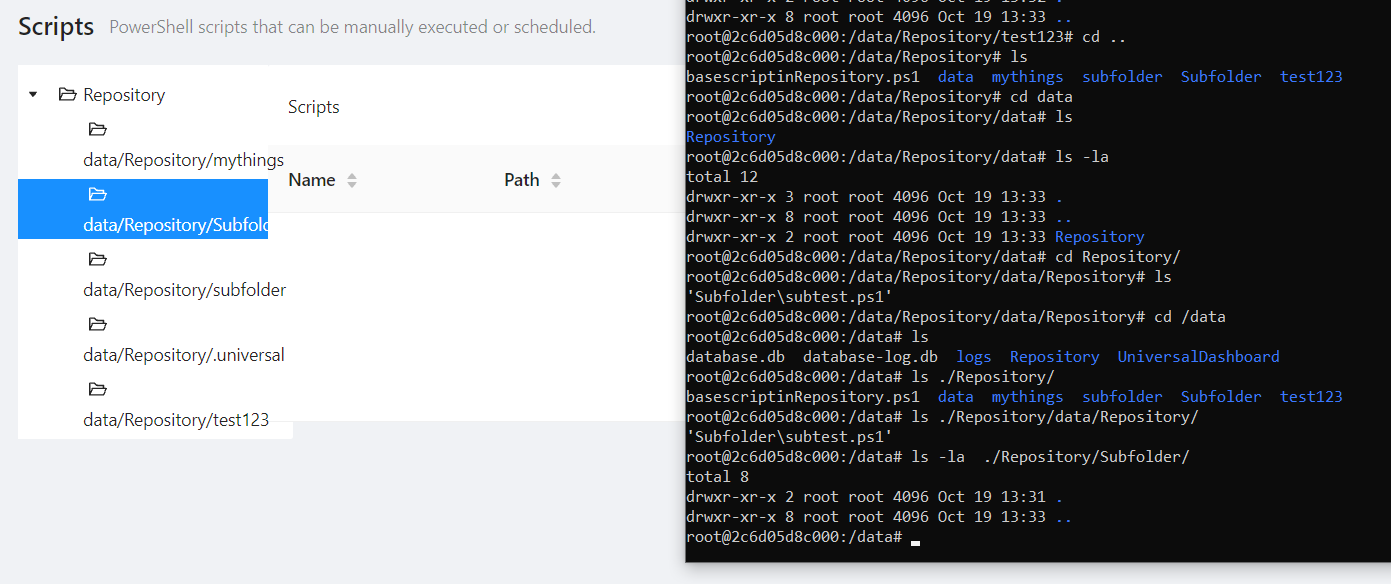Click the folder icon above data/Repository/mythings
The image size is (1391, 584).
97,129
